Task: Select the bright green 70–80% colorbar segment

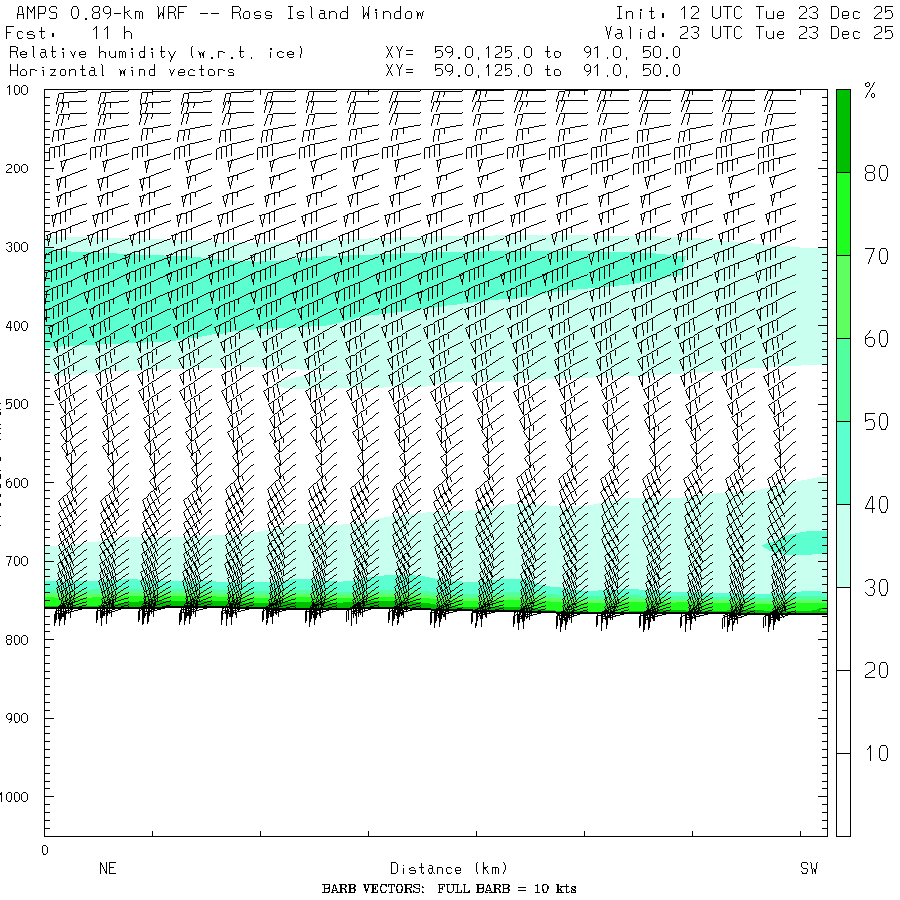Action: pyautogui.click(x=843, y=213)
